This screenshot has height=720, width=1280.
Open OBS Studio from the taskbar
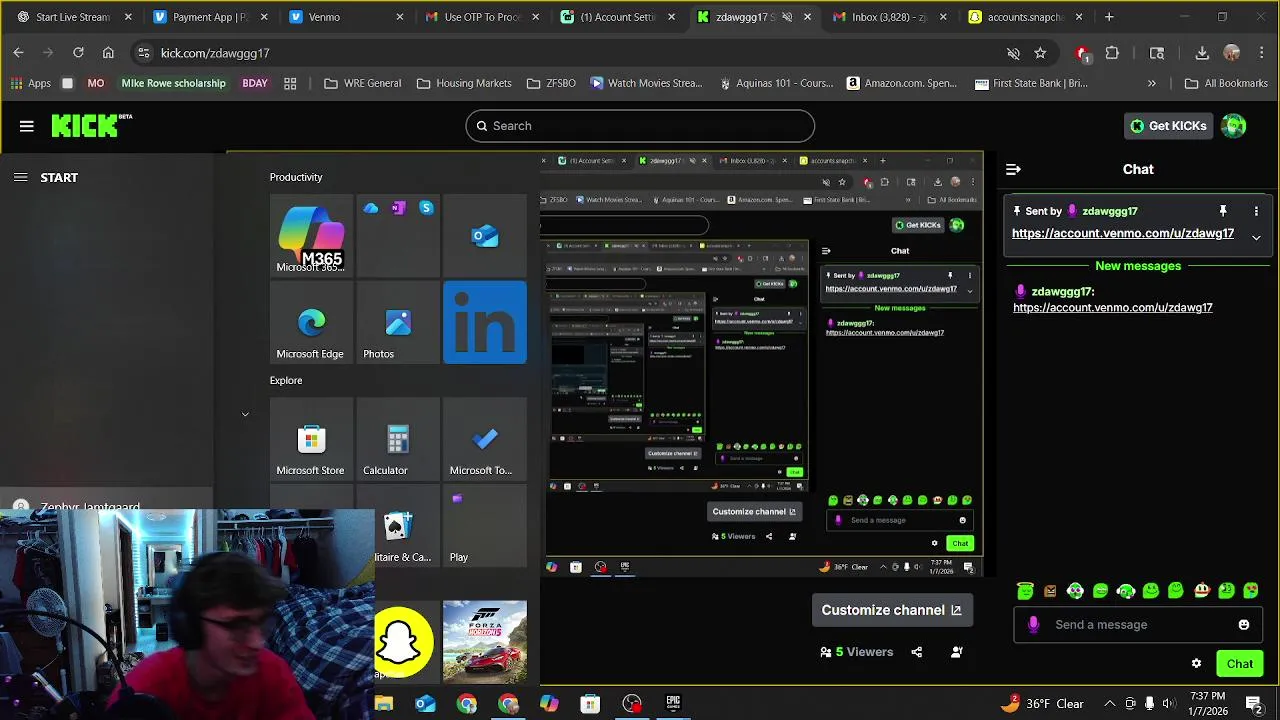click(632, 704)
